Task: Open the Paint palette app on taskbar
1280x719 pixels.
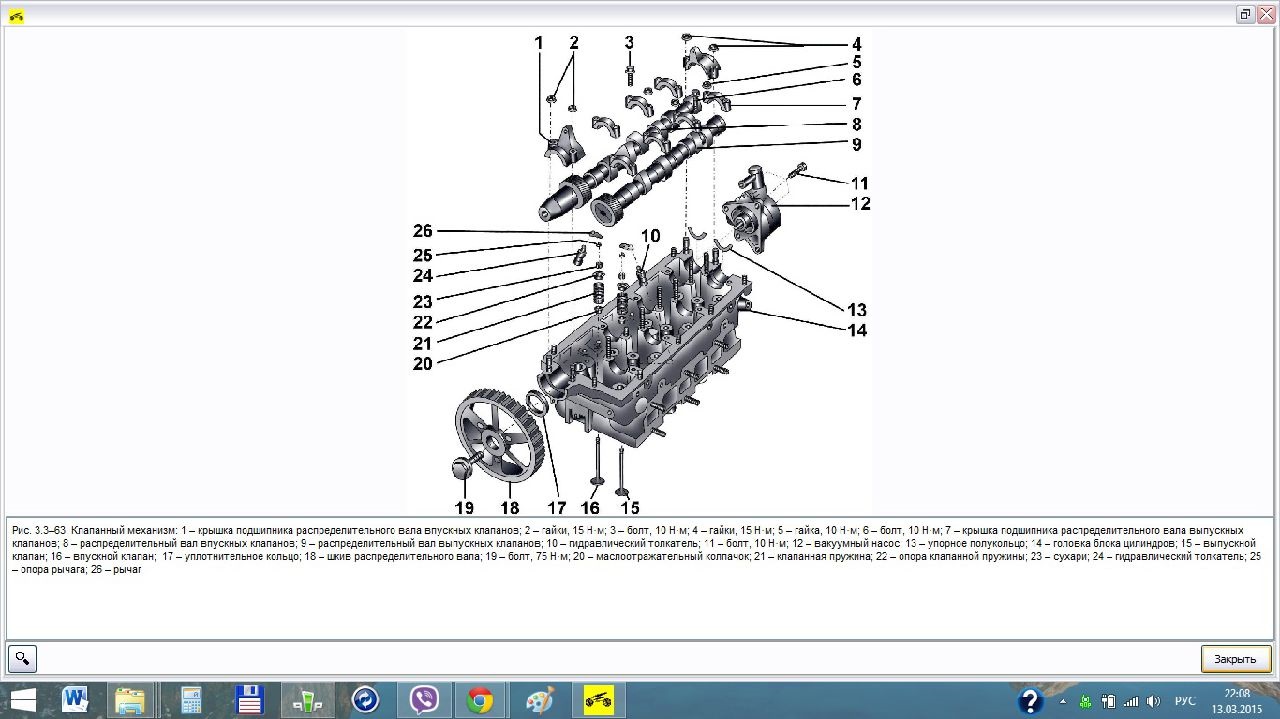Action: pyautogui.click(x=539, y=700)
